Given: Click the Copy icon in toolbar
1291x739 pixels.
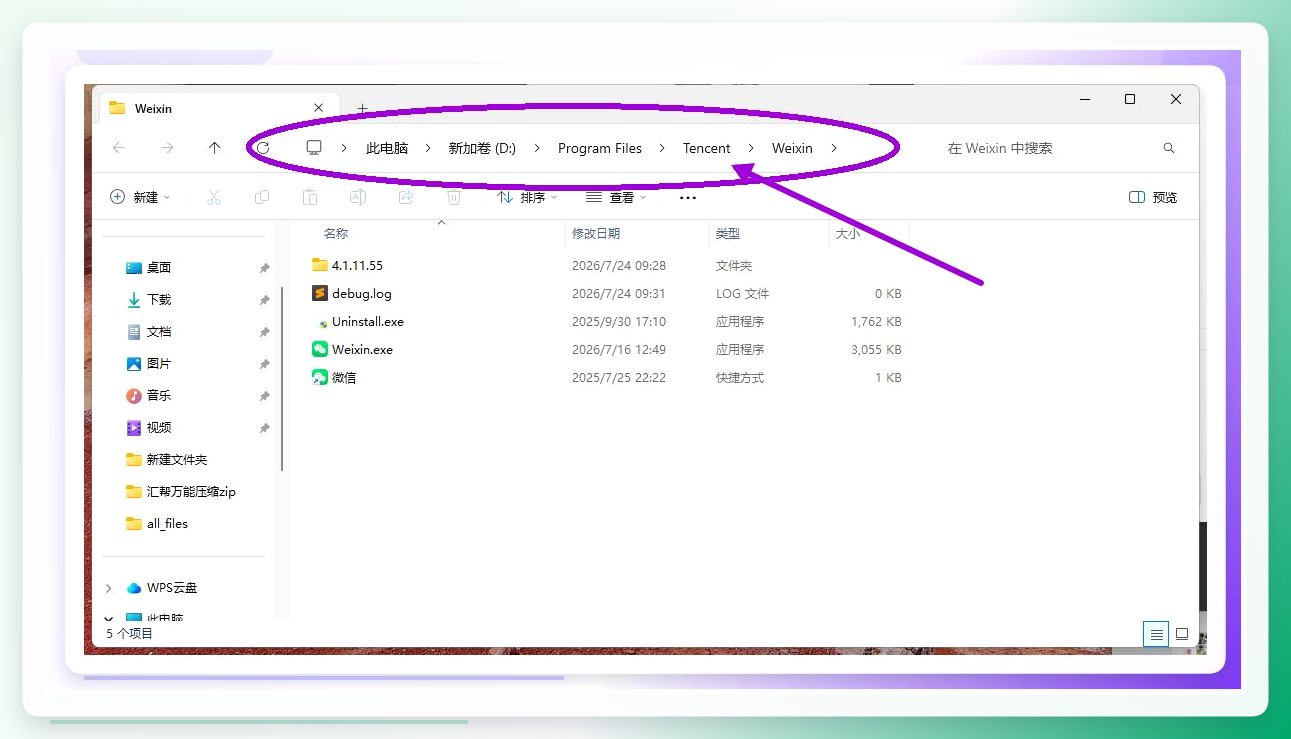Looking at the screenshot, I should tap(262, 197).
